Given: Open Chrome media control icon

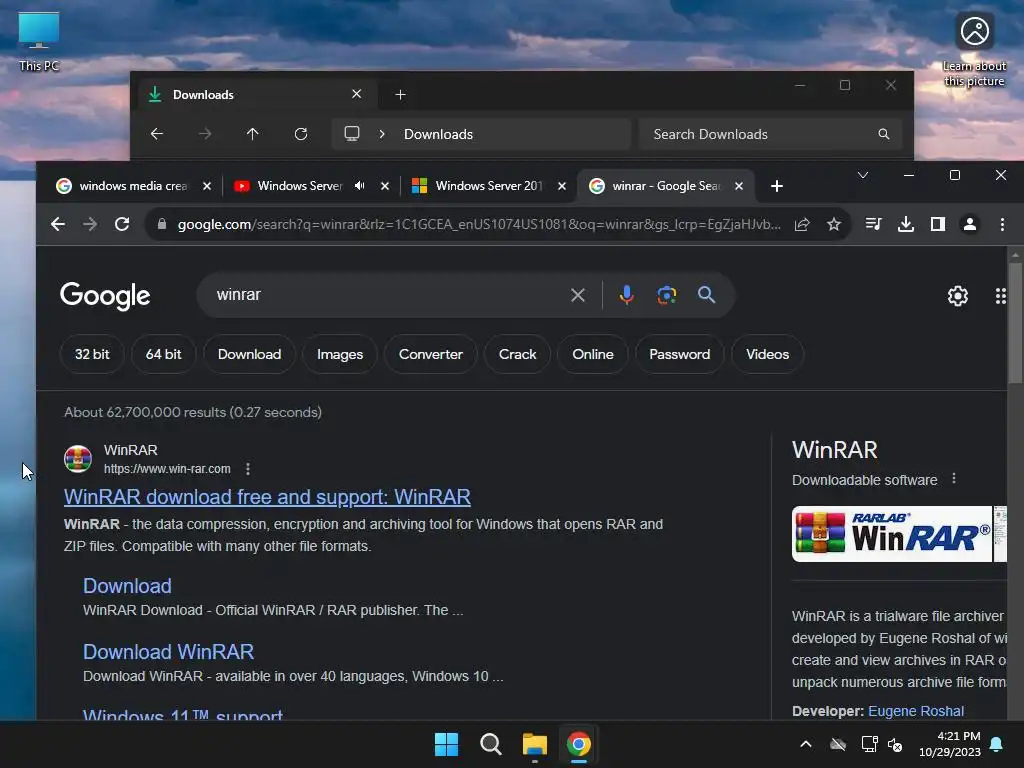Looking at the screenshot, I should click(873, 224).
